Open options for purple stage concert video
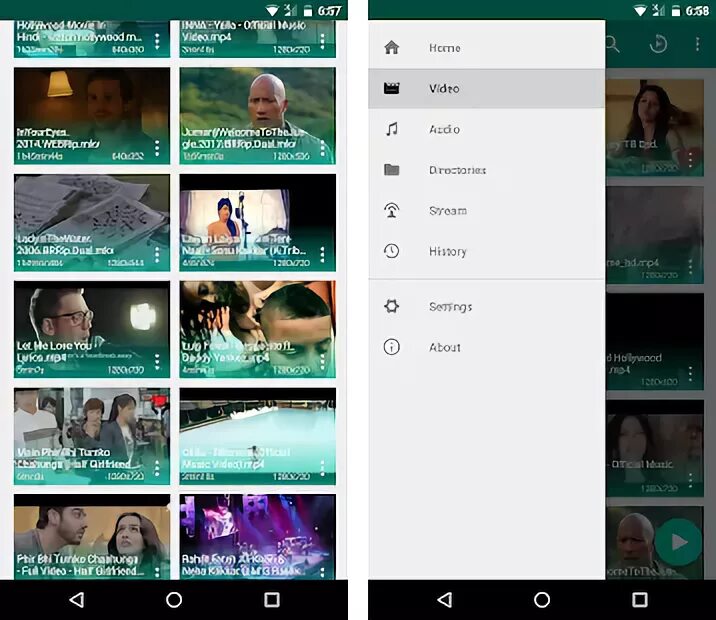The image size is (716, 620). click(322, 572)
